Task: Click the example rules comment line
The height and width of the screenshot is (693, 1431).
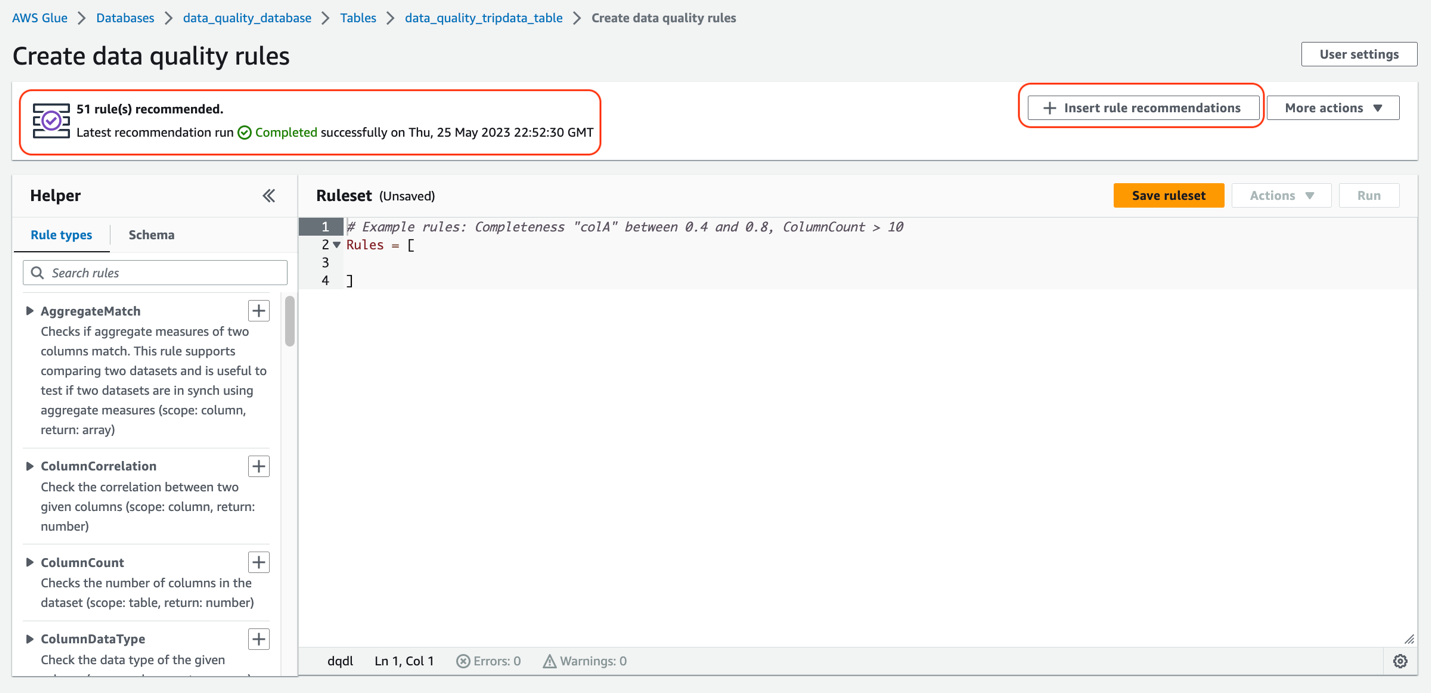Action: (625, 227)
